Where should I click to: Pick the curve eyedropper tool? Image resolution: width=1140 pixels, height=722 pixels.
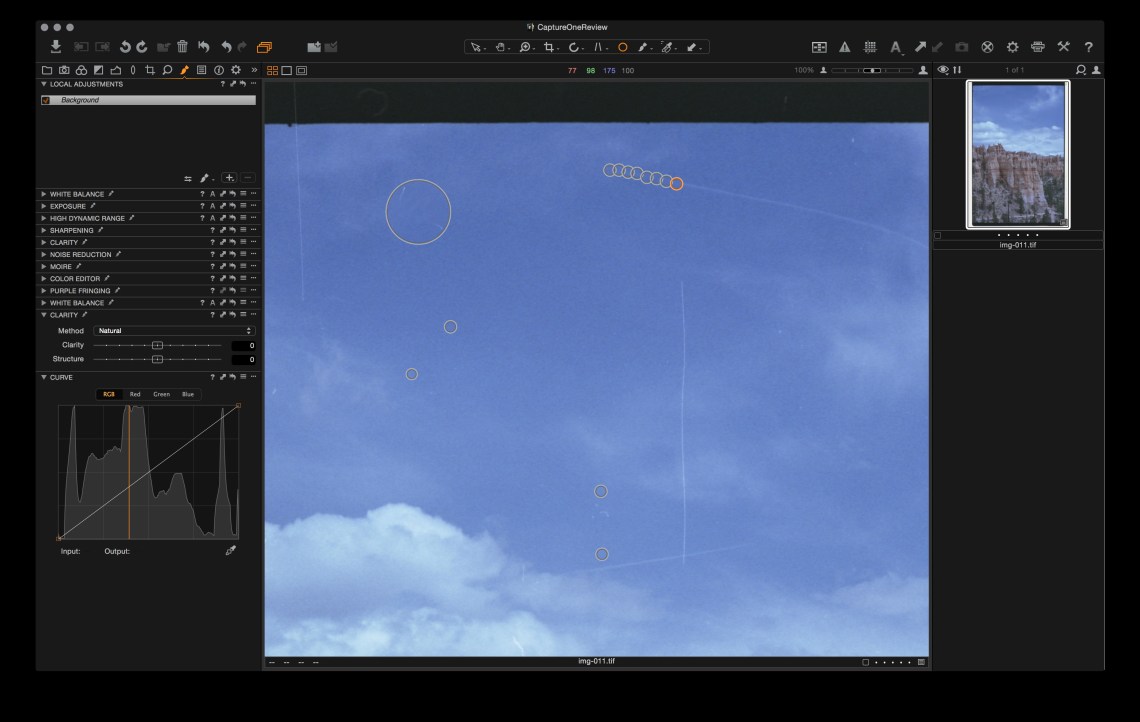click(x=231, y=551)
